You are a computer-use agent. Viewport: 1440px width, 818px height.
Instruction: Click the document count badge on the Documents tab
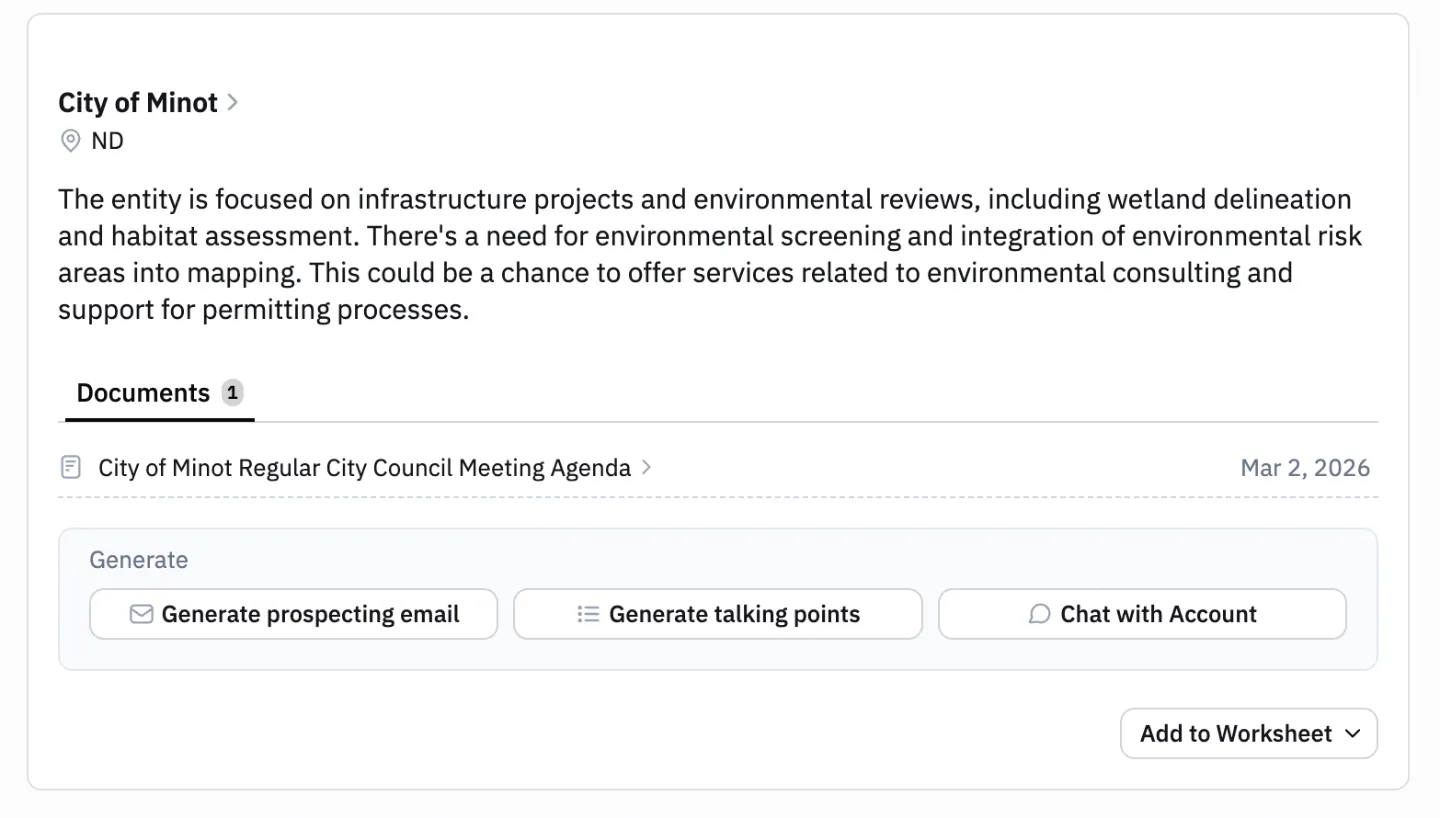point(232,393)
